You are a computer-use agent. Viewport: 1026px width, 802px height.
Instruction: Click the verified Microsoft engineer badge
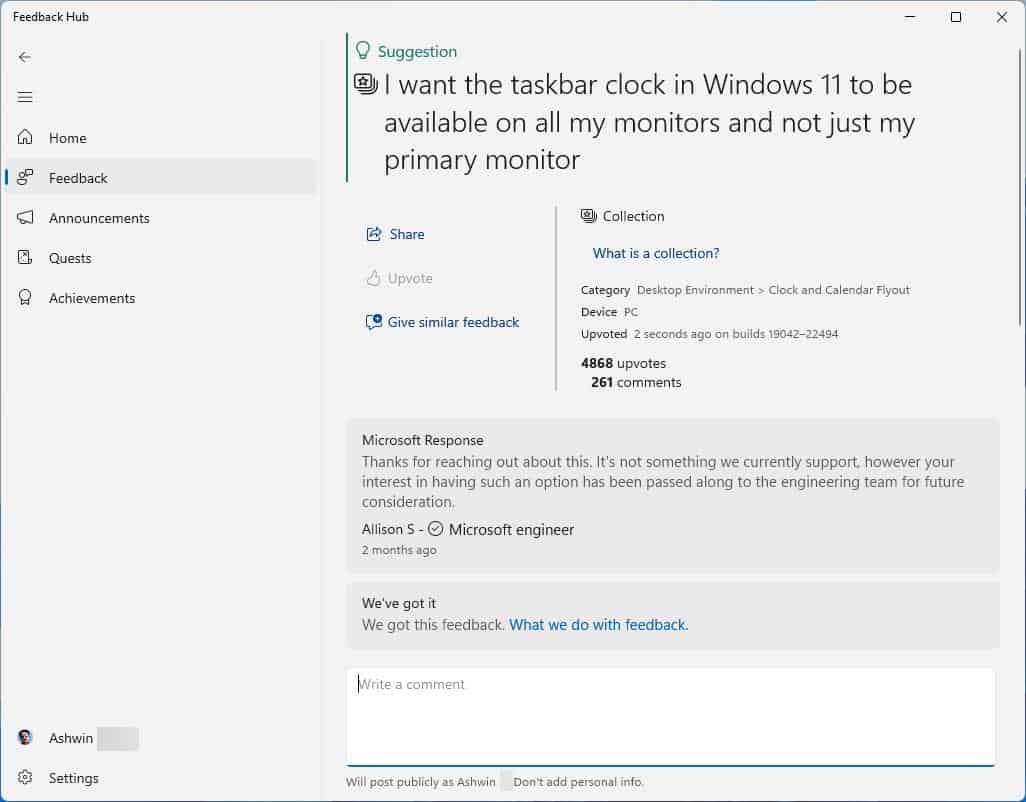coord(437,530)
